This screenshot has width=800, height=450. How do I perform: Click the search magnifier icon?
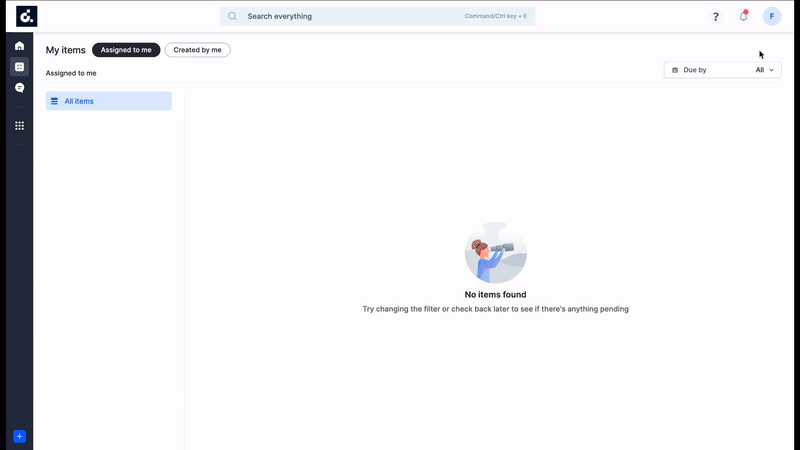[x=232, y=16]
